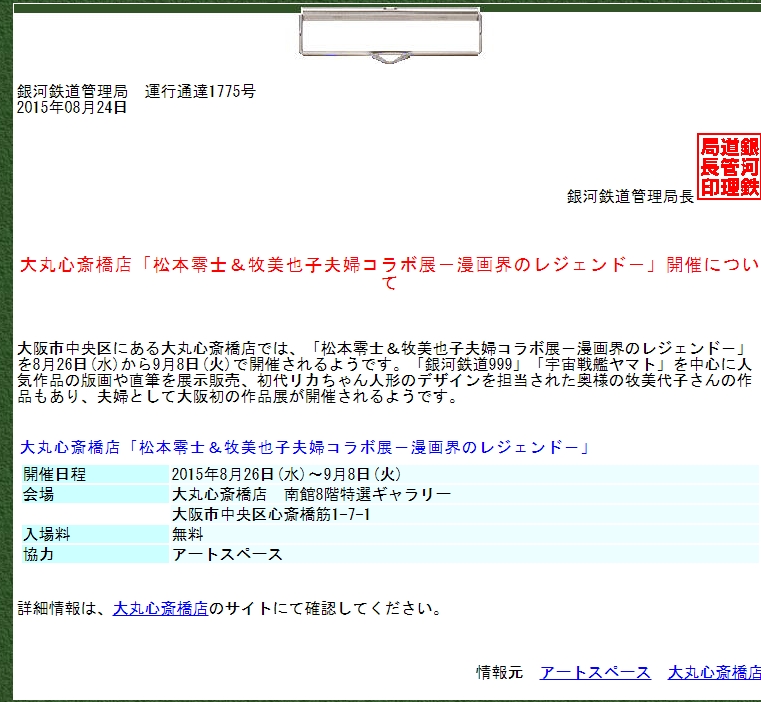Image resolution: width=761 pixels, height=702 pixels.
Task: Select the 無料 table cell
Action: [464, 535]
